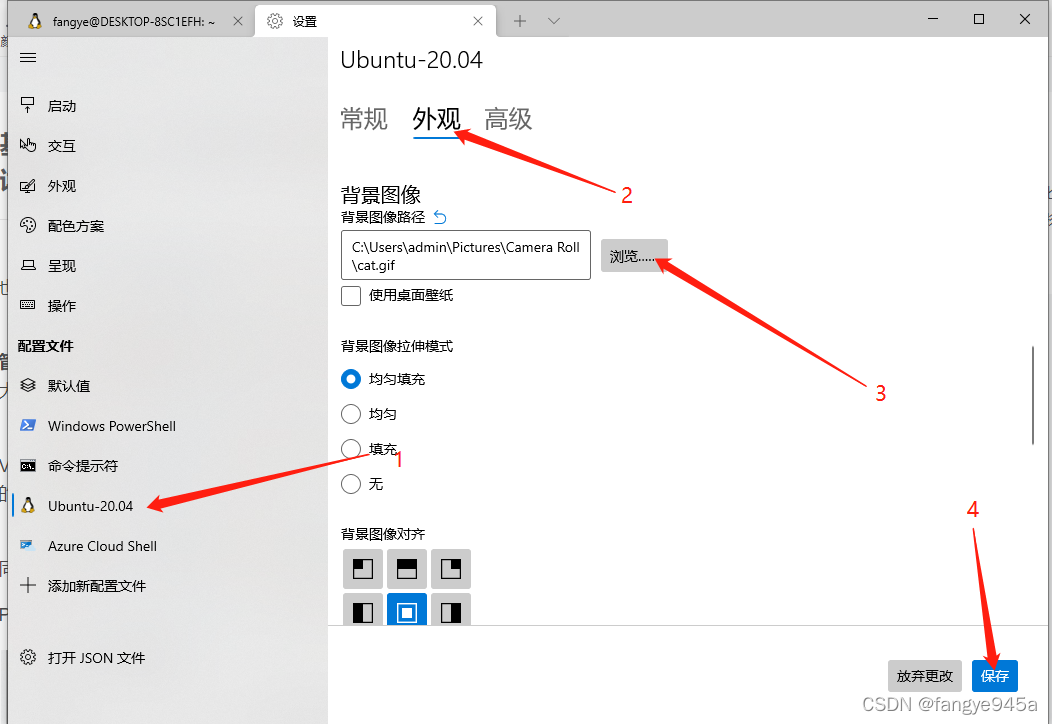Maximize the Windows Terminal window
Image resolution: width=1052 pixels, height=724 pixels.
979,19
